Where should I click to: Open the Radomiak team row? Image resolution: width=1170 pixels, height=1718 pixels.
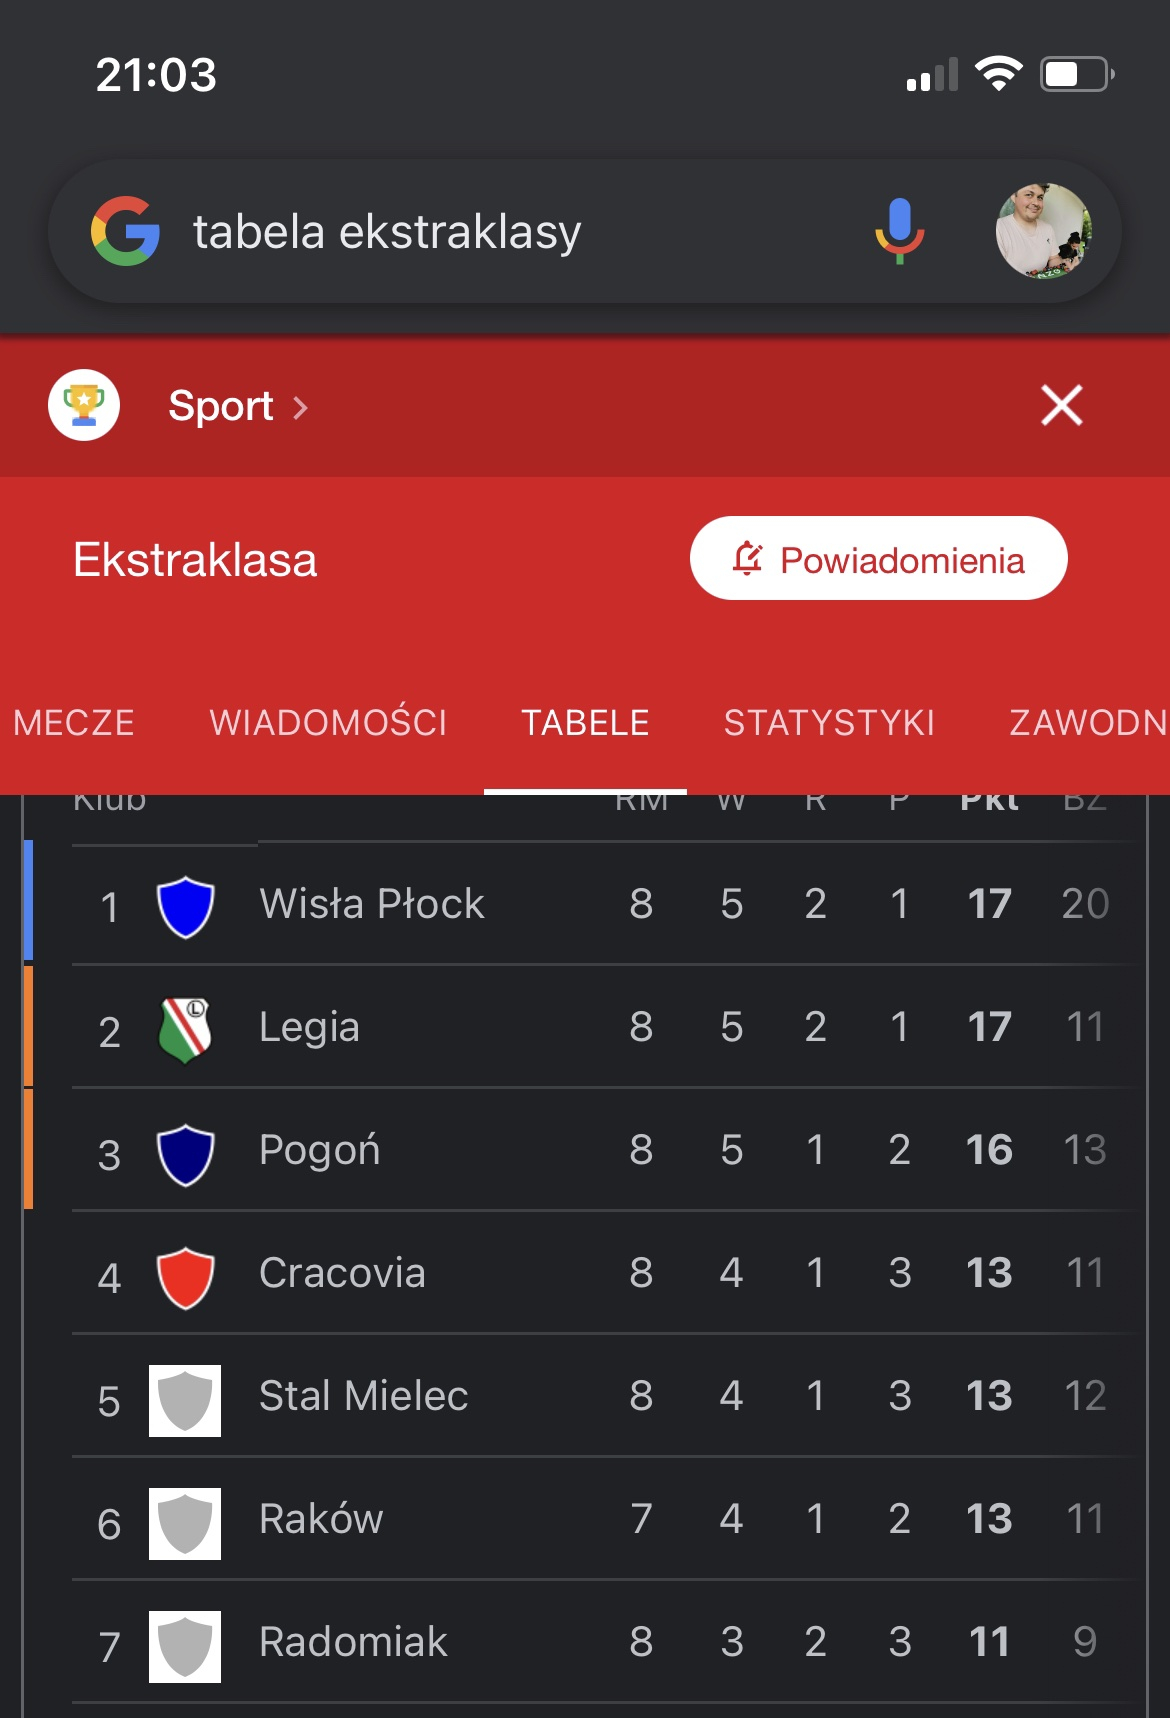(x=353, y=1642)
